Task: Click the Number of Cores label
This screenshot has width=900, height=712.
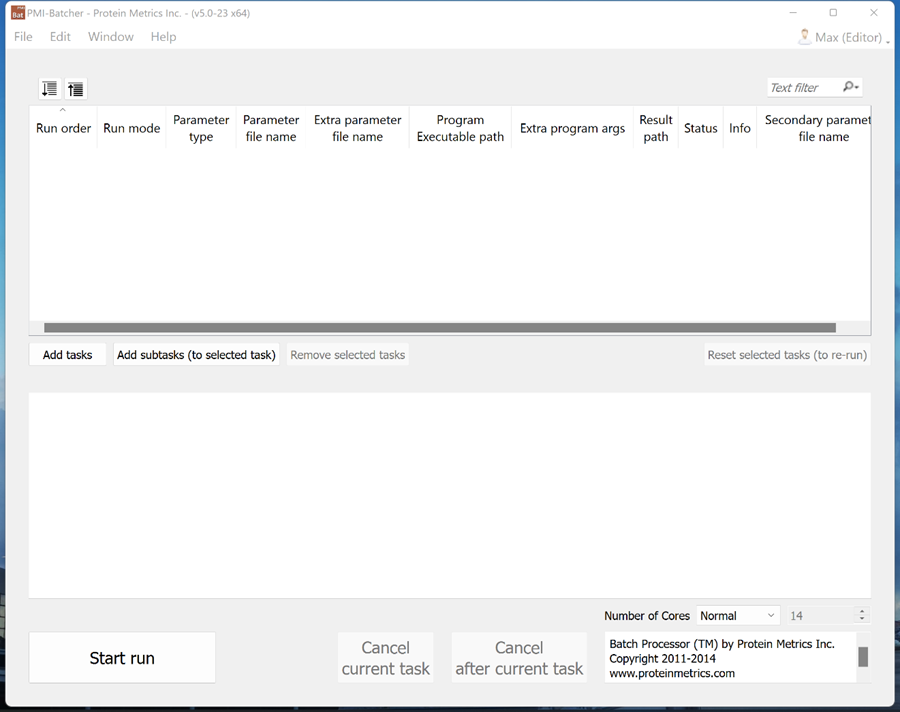Action: click(x=647, y=616)
